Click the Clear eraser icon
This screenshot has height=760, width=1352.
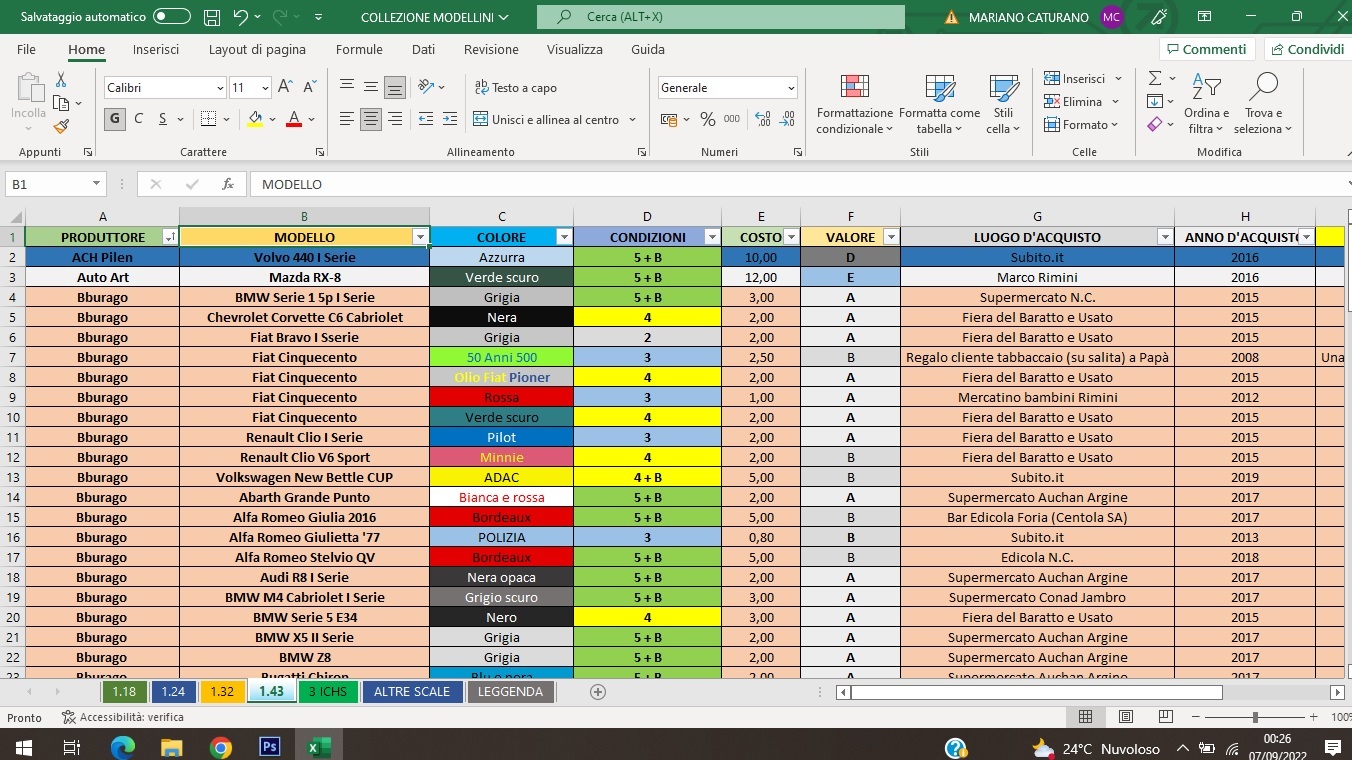pyautogui.click(x=1155, y=124)
